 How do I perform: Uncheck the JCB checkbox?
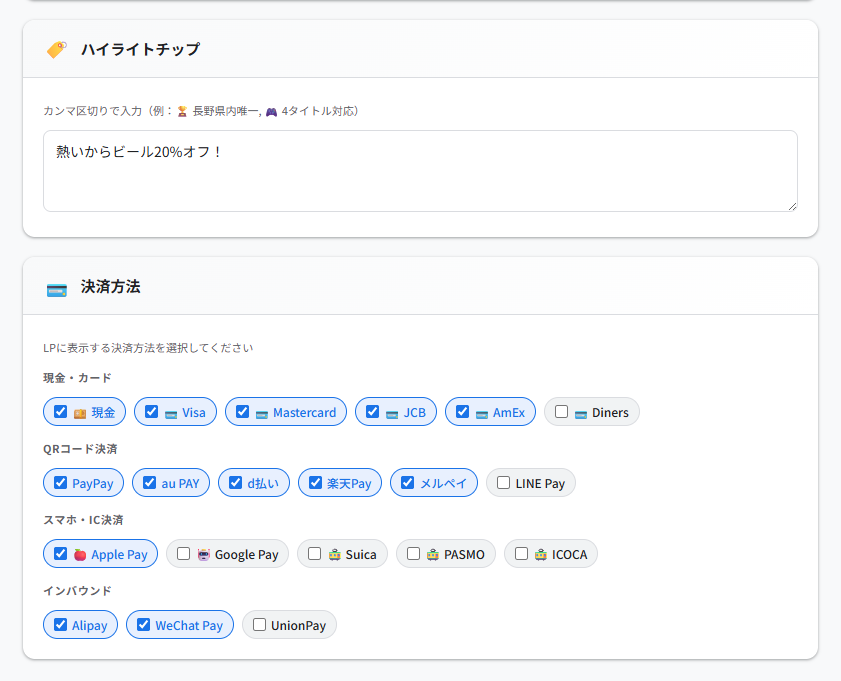click(372, 412)
